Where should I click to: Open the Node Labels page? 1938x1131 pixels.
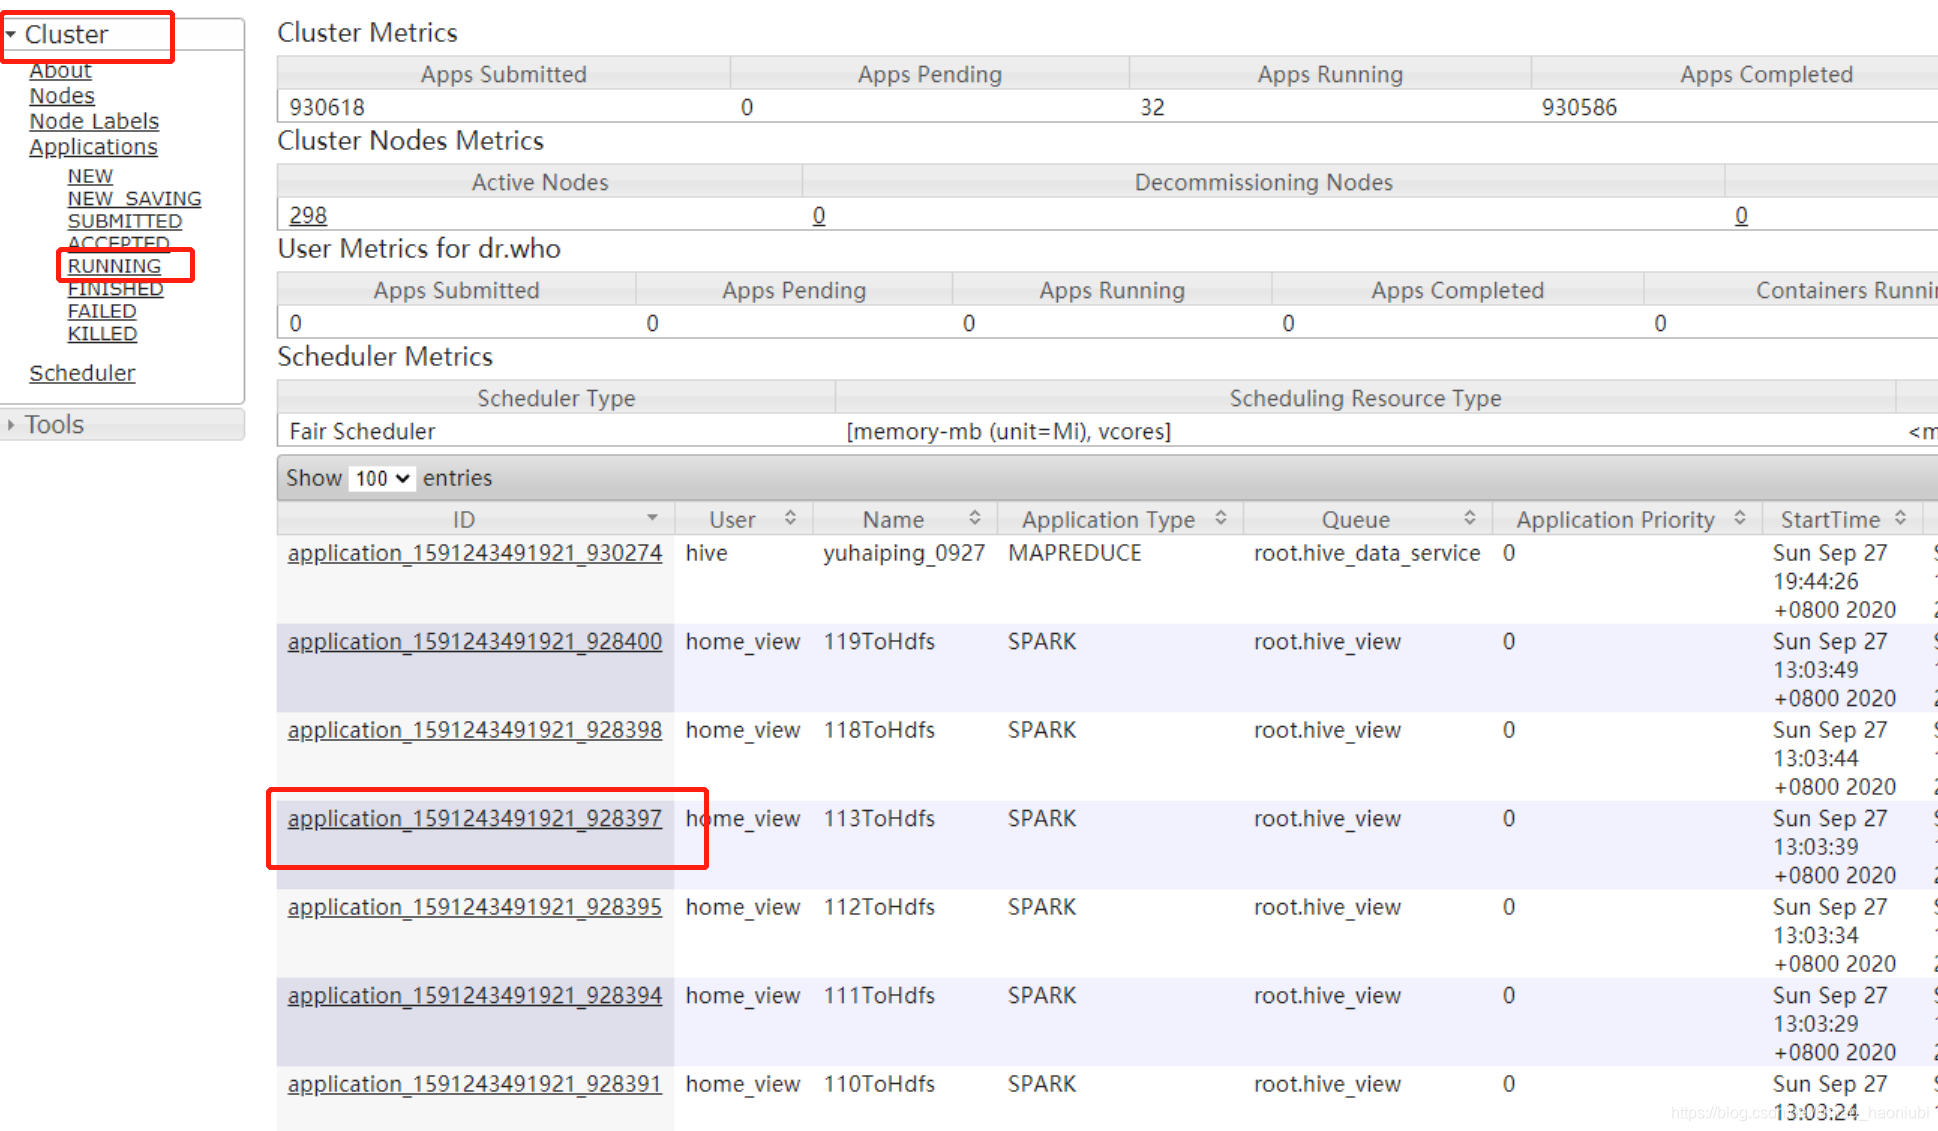point(94,121)
